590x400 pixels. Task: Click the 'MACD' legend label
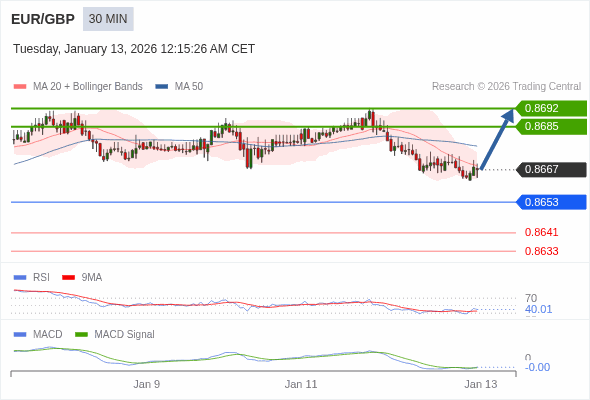tap(48, 335)
